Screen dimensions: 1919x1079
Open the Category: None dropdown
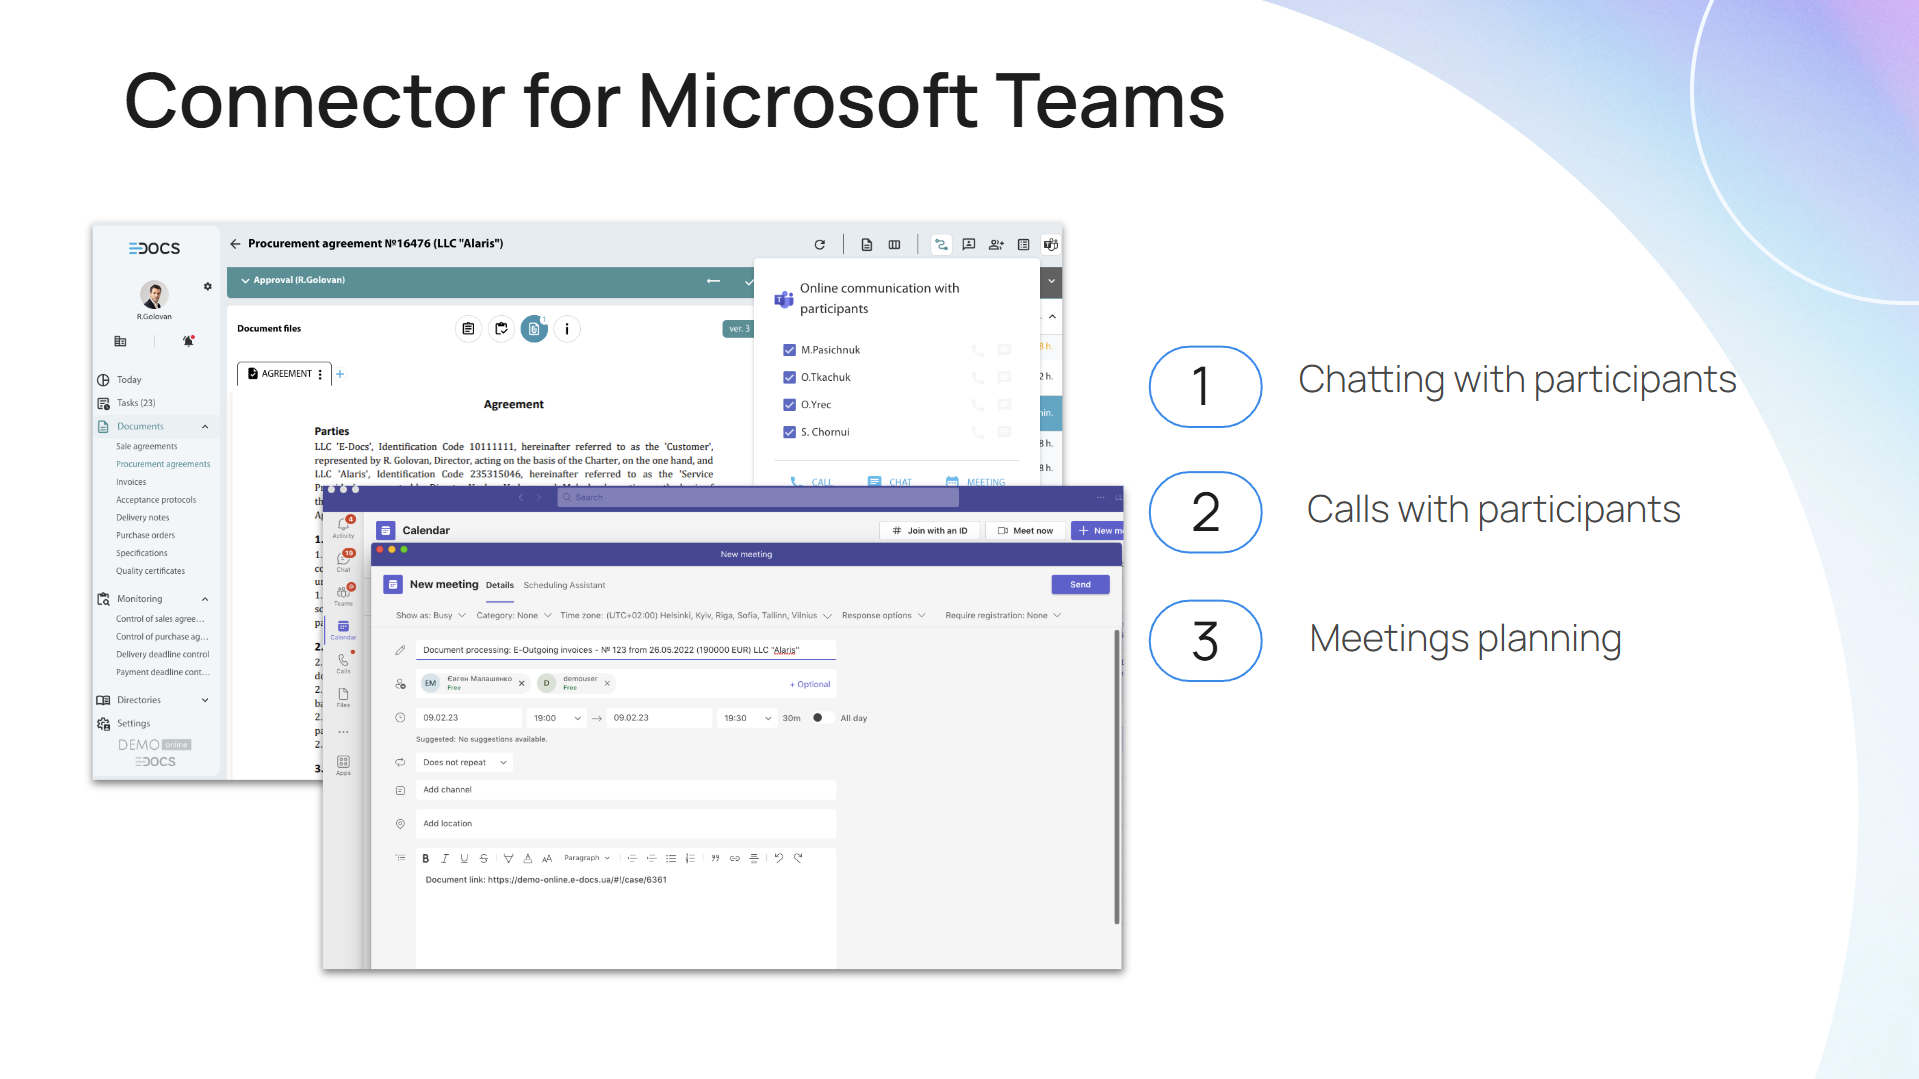click(x=514, y=616)
